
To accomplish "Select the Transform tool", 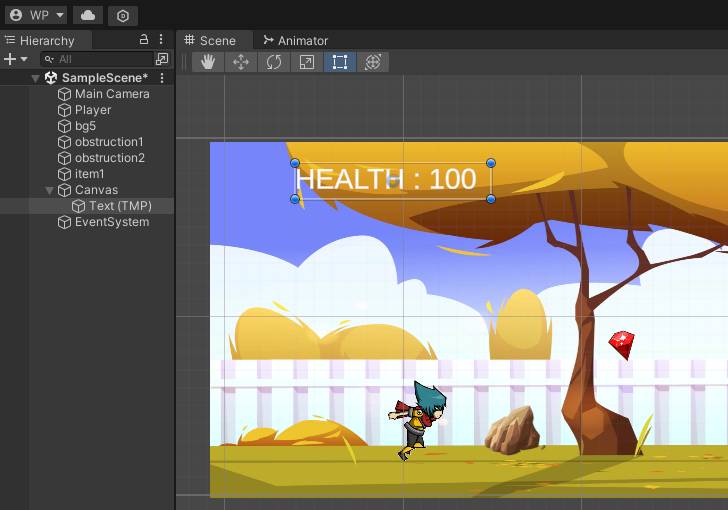I will click(373, 62).
